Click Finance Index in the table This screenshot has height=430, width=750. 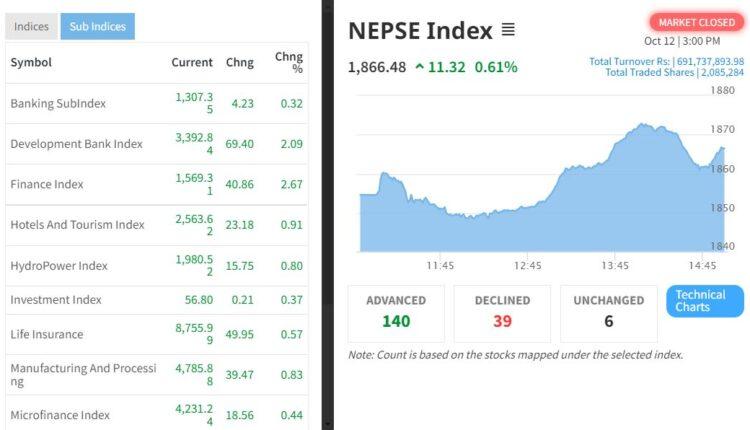coord(47,184)
